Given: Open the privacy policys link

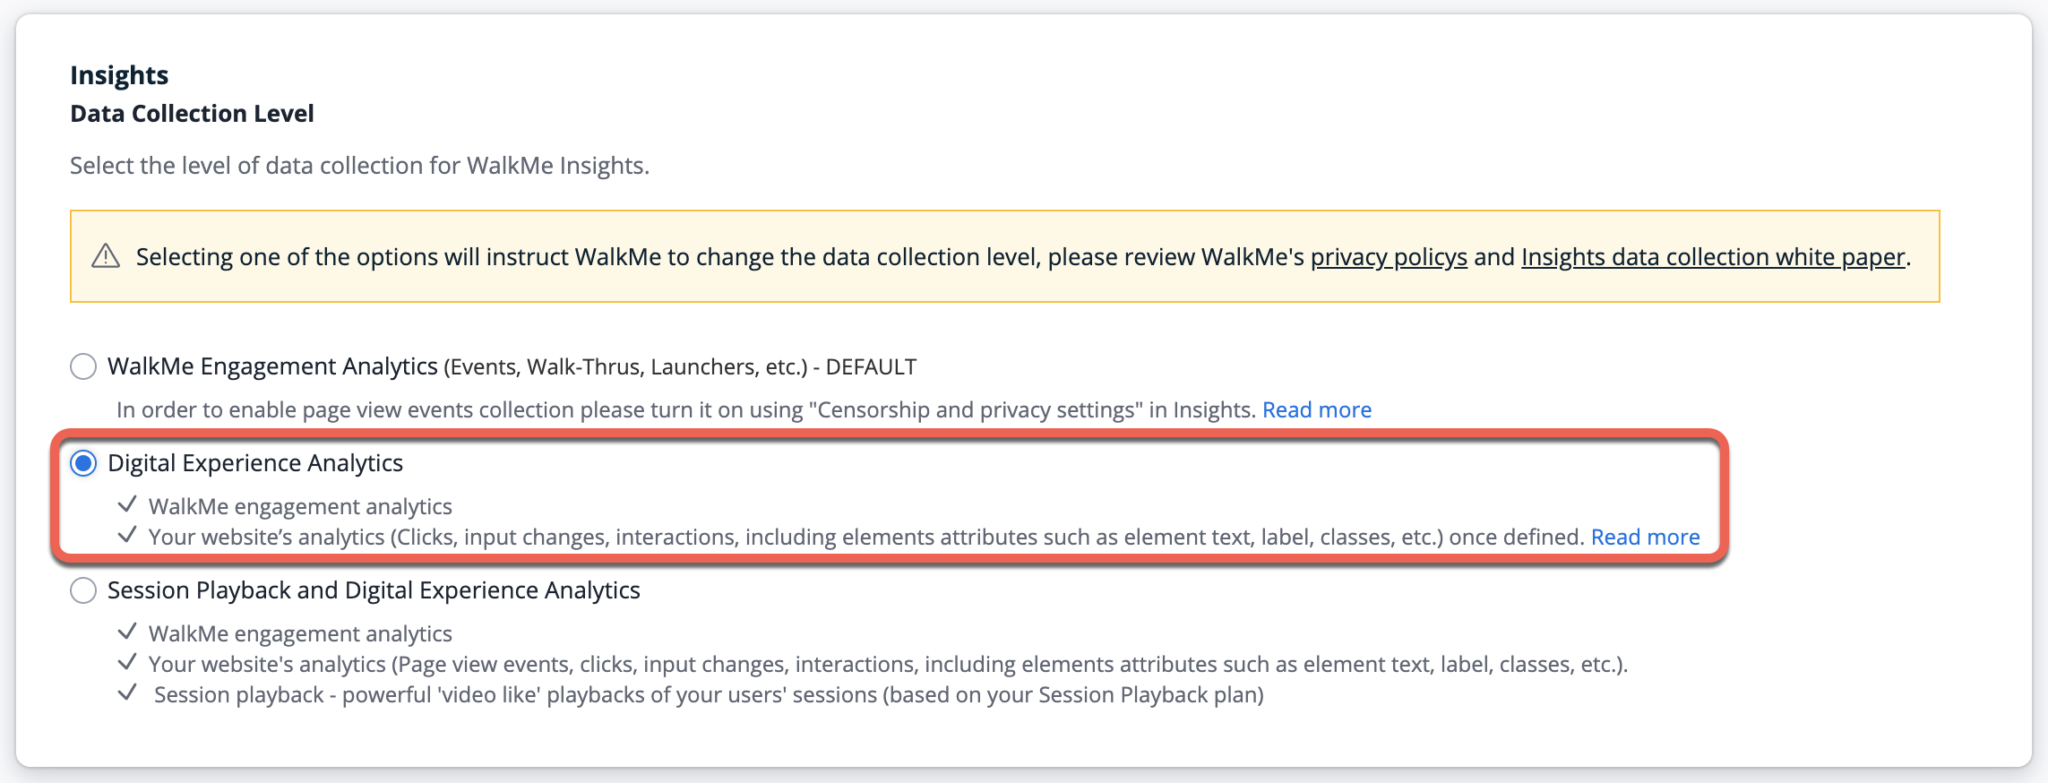Looking at the screenshot, I should pos(1388,257).
